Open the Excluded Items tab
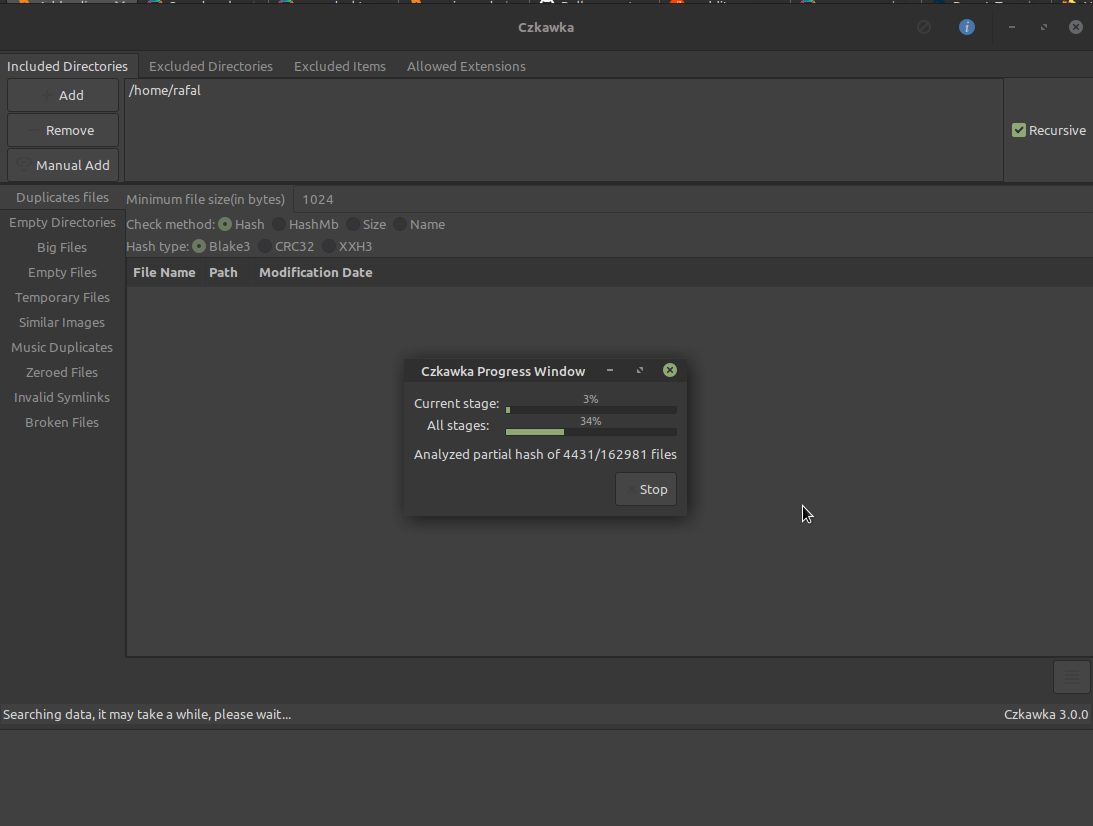This screenshot has height=826, width=1093. [x=339, y=66]
